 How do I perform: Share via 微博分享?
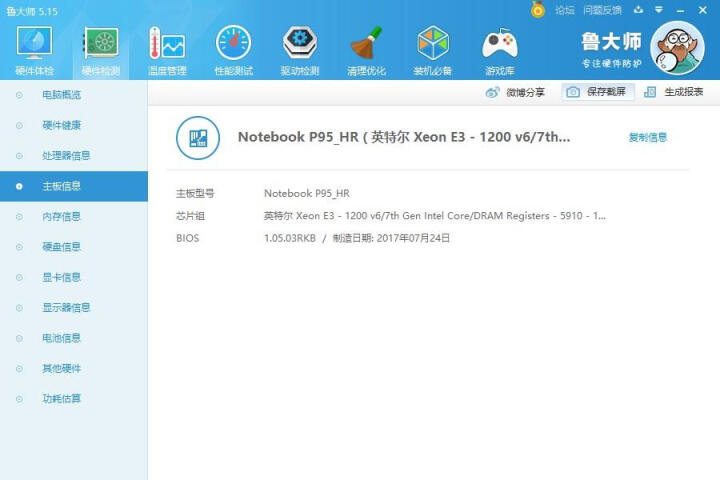pyautogui.click(x=515, y=92)
